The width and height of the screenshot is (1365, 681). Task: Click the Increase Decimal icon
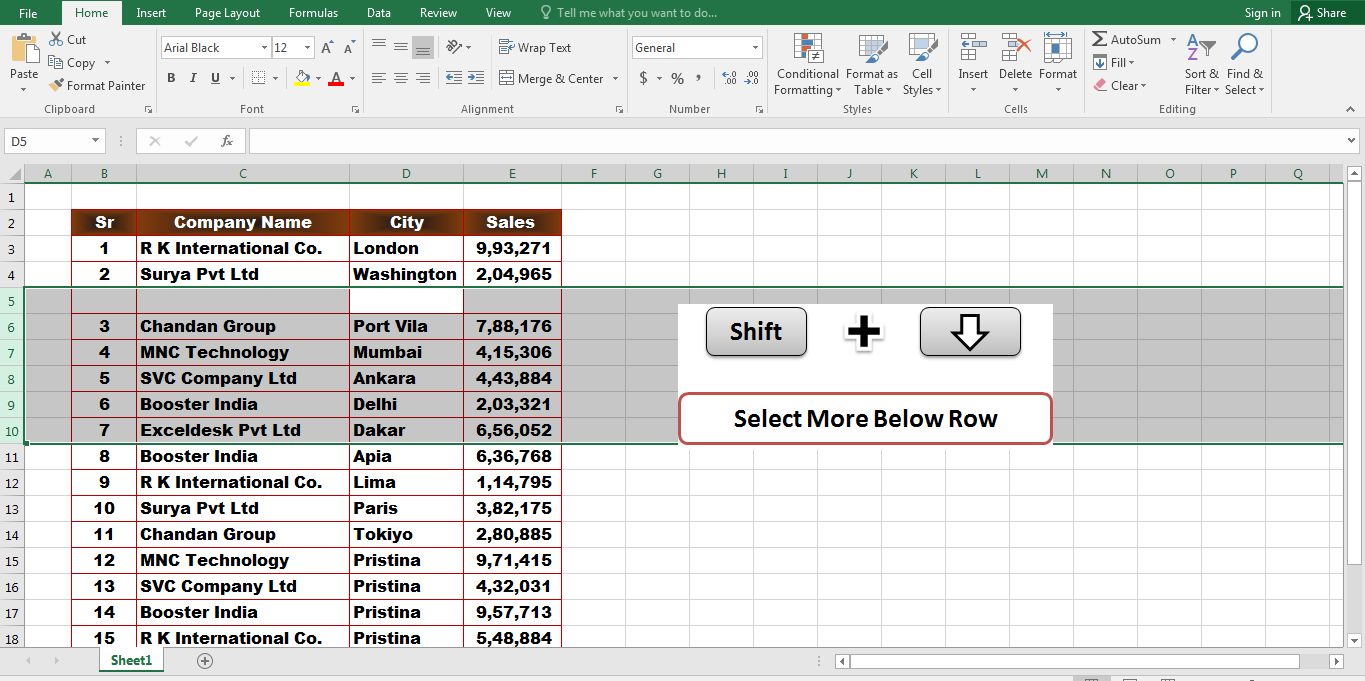pyautogui.click(x=729, y=77)
